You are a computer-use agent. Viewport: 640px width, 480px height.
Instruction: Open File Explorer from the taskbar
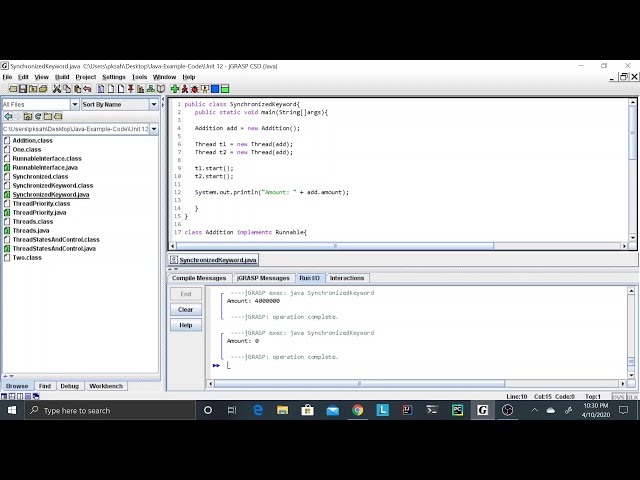[x=282, y=410]
